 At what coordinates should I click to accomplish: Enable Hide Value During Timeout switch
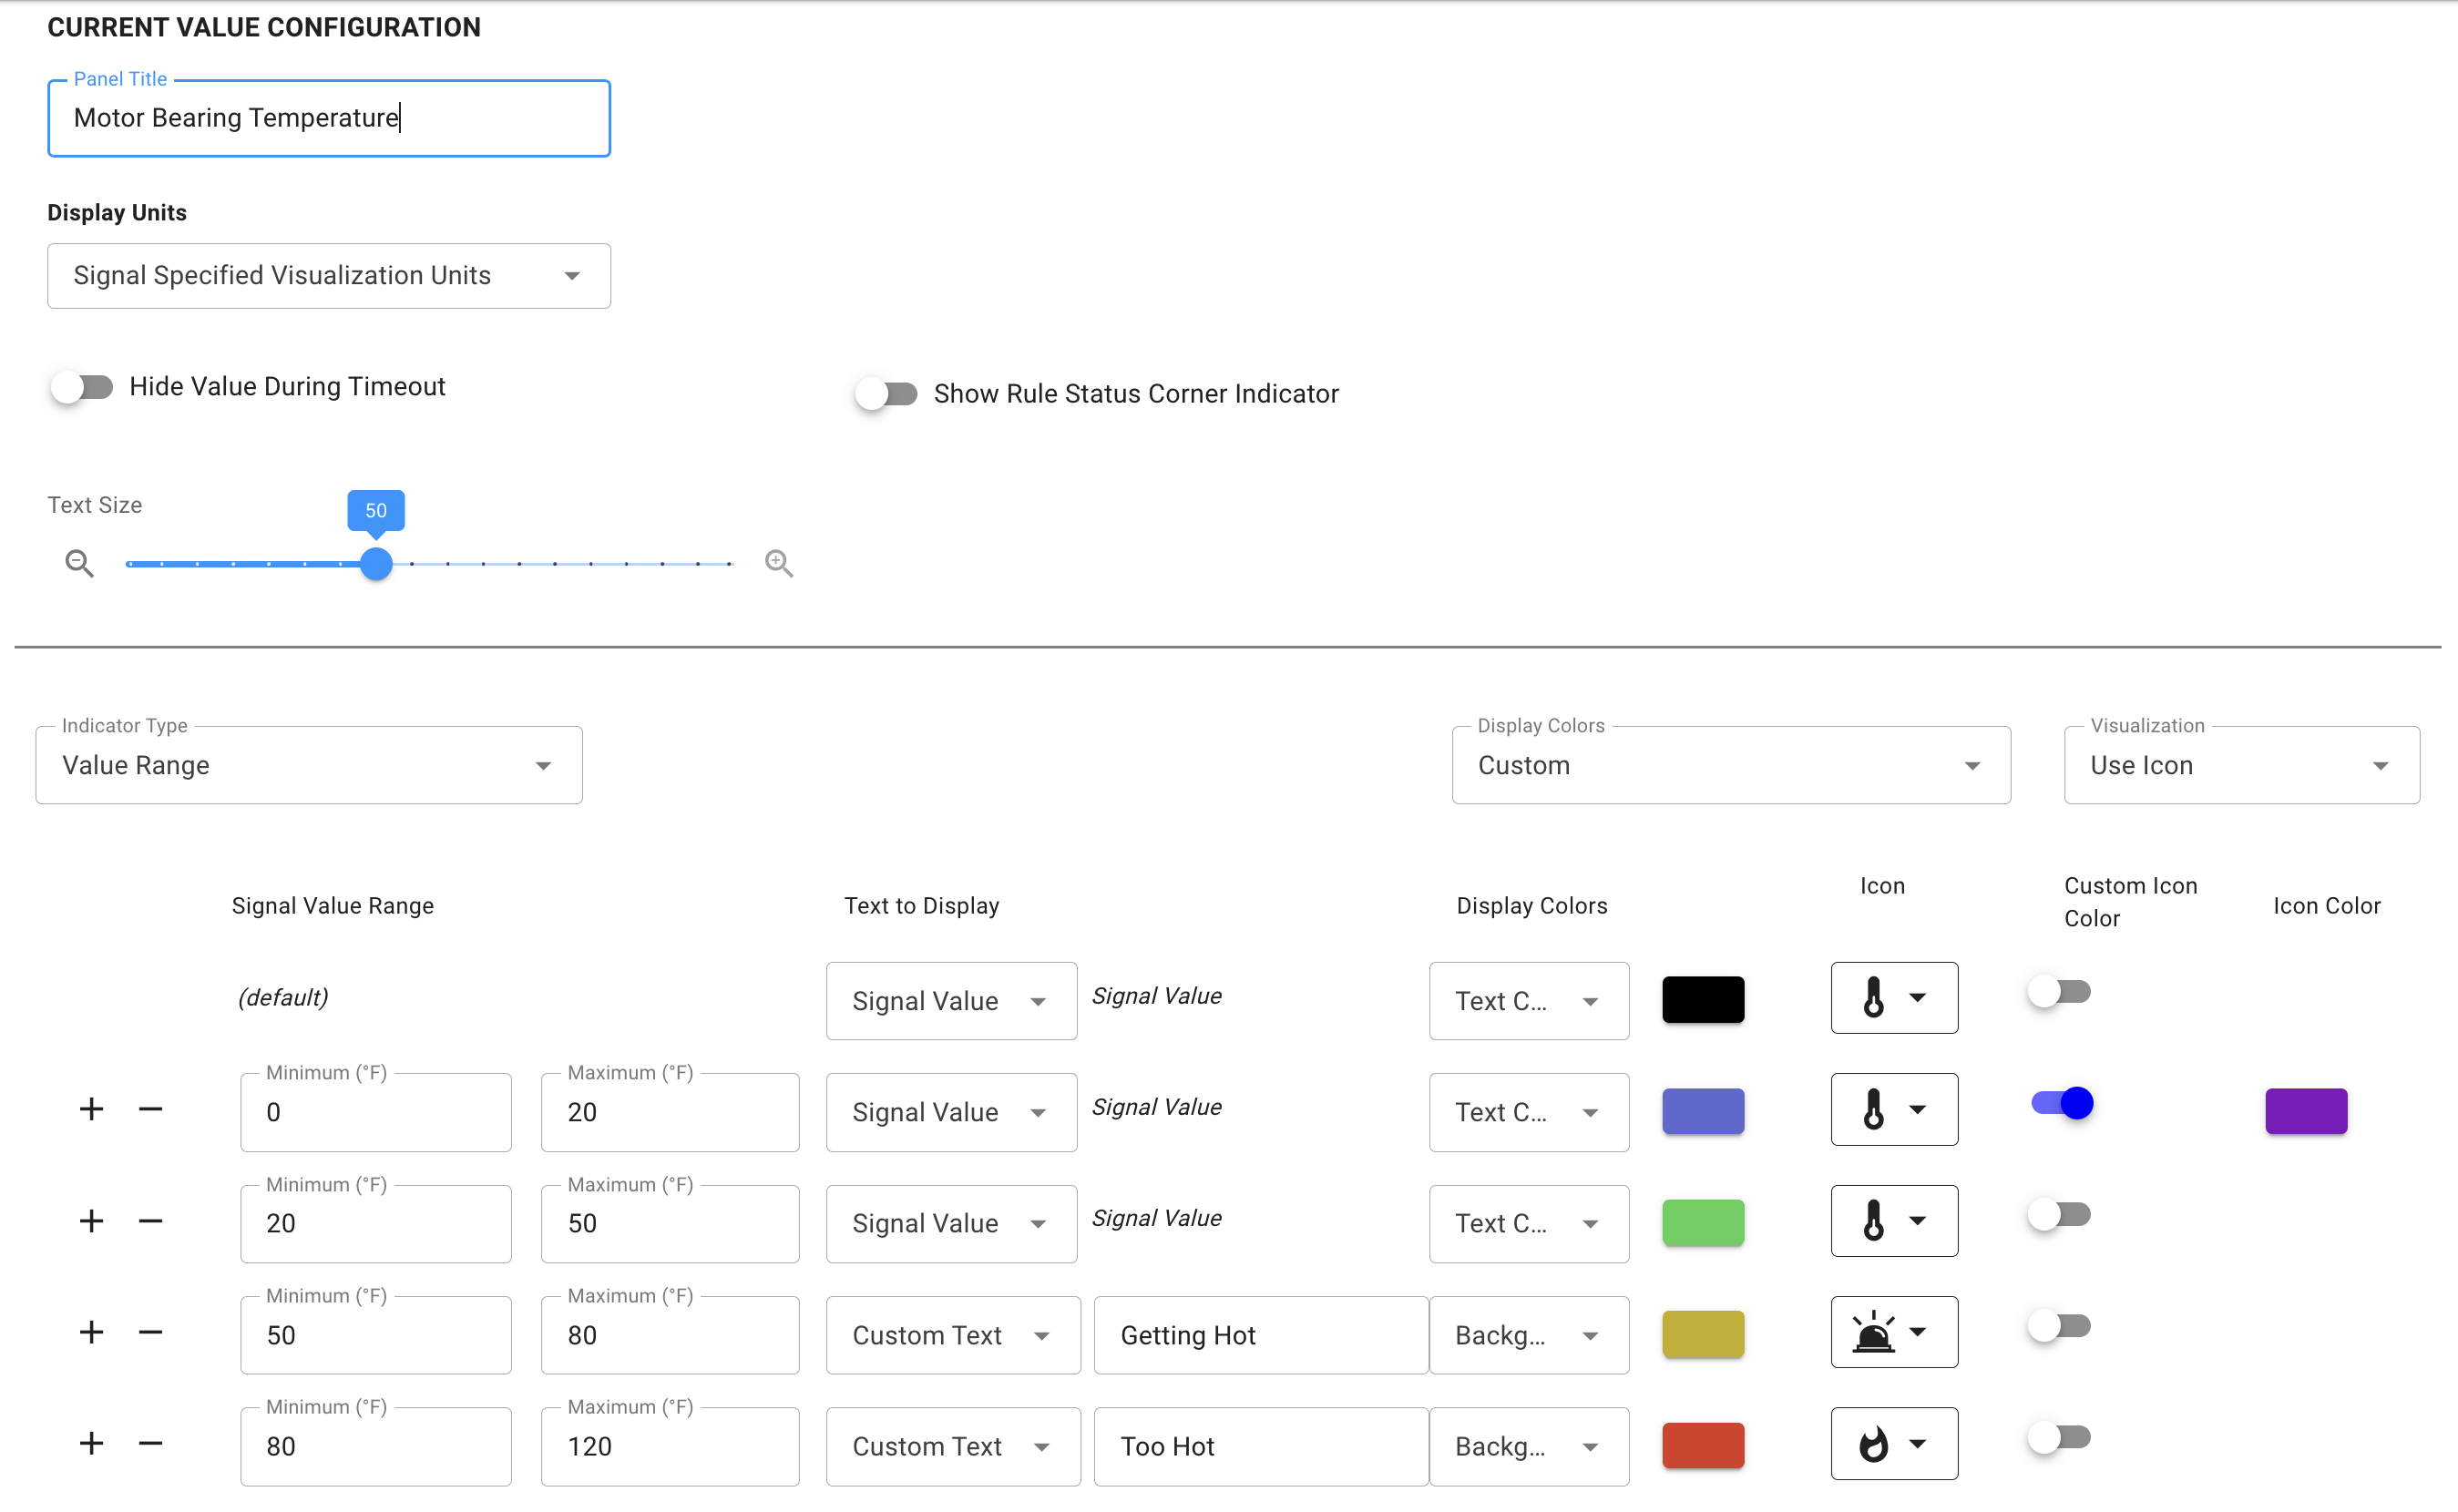(x=83, y=387)
